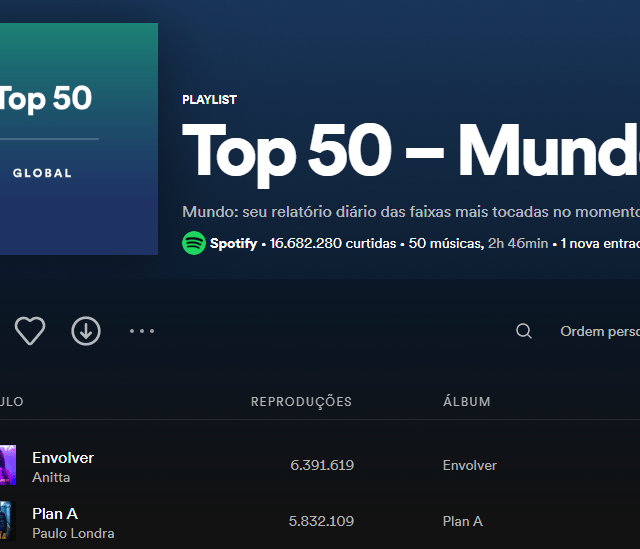Search in playlist with the magnifier icon
Viewport: 640px width, 549px height.
(524, 331)
